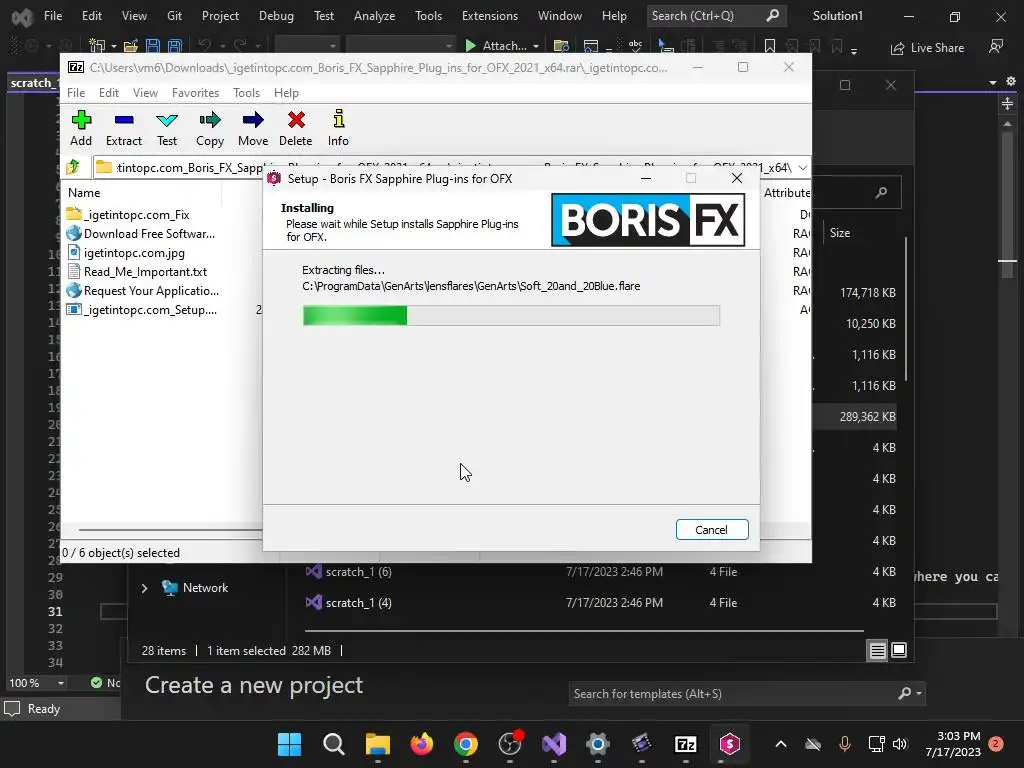Open template search options dropdown

pyautogui.click(x=919, y=694)
